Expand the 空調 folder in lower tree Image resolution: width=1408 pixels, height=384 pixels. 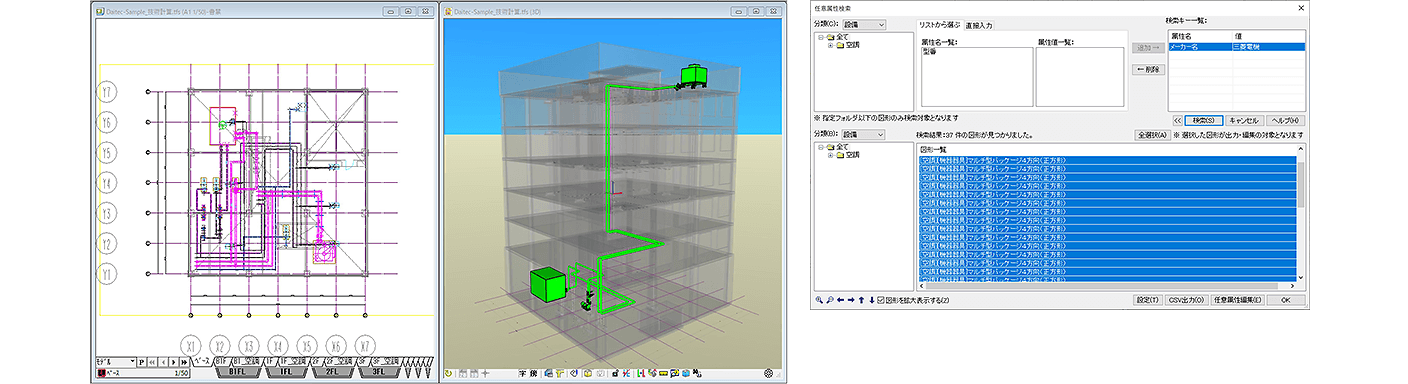[x=830, y=155]
